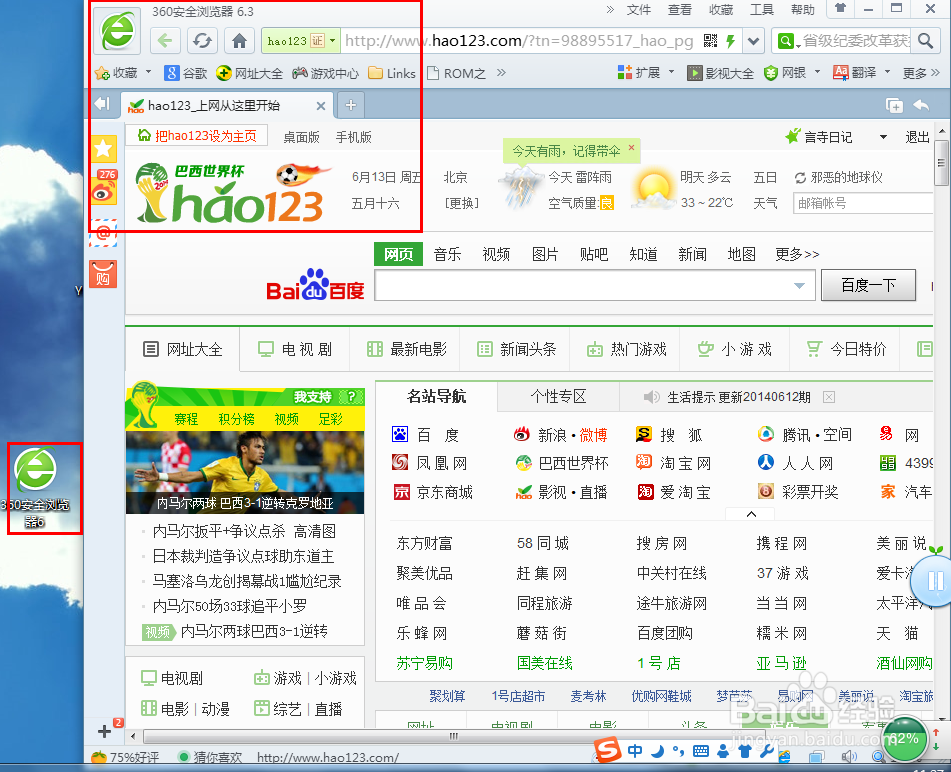Close the 生活提示 notice
Image resolution: width=951 pixels, height=772 pixels.
click(829, 397)
